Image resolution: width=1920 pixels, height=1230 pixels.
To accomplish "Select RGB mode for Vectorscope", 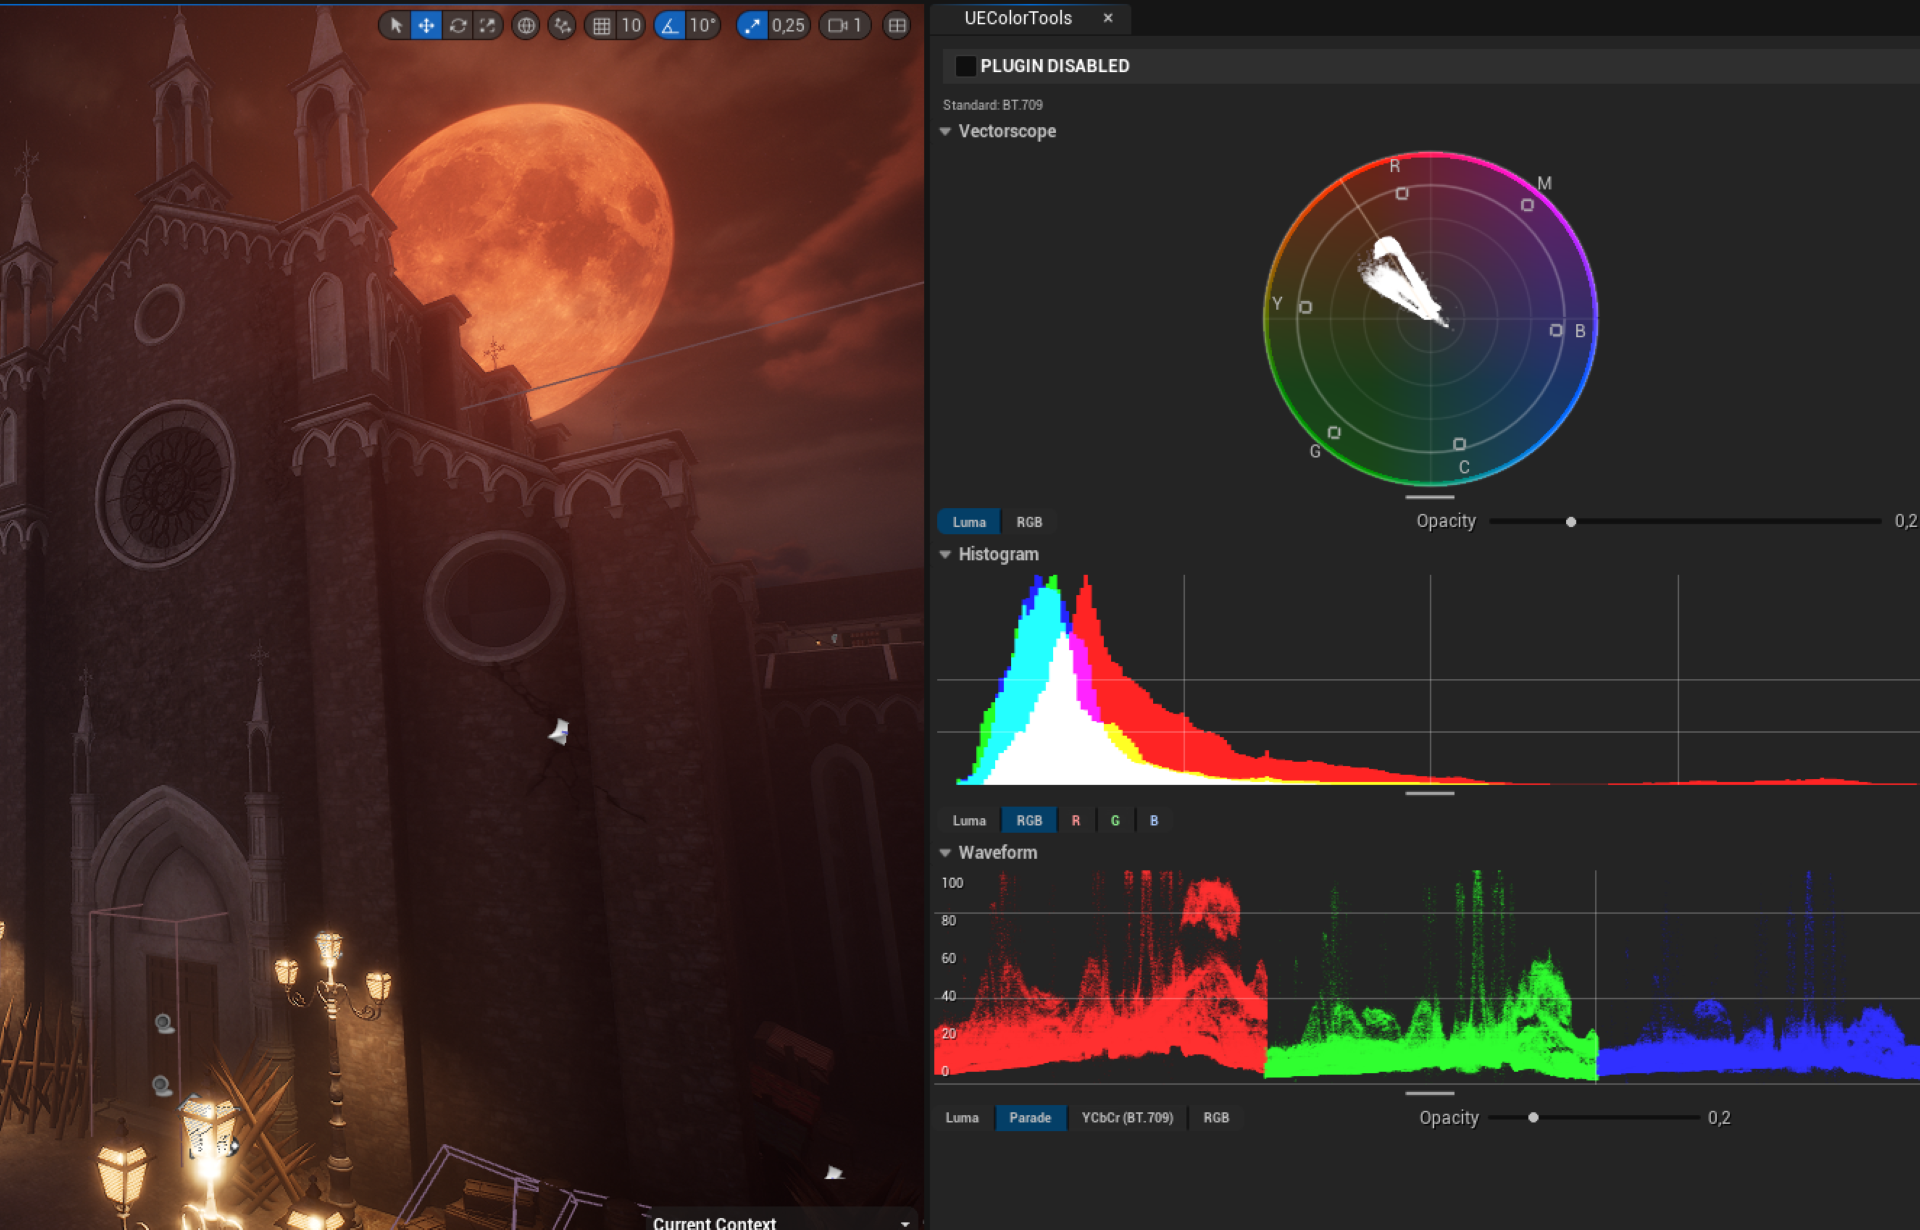I will click(1029, 522).
